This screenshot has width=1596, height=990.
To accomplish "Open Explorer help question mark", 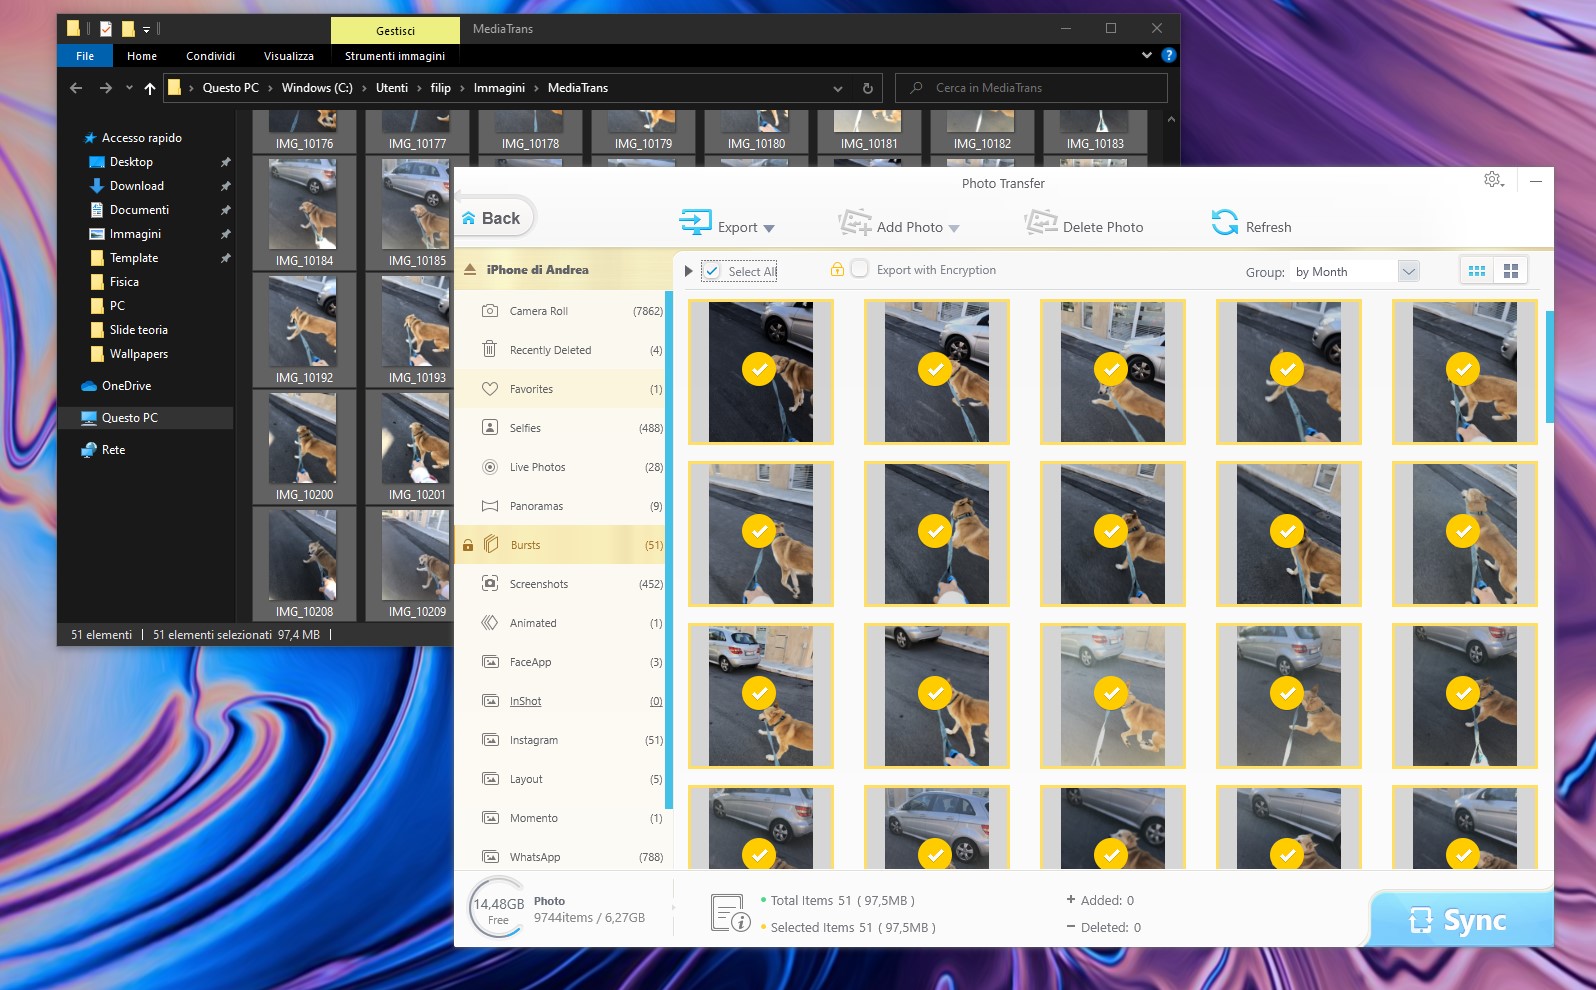I will pyautogui.click(x=1168, y=56).
